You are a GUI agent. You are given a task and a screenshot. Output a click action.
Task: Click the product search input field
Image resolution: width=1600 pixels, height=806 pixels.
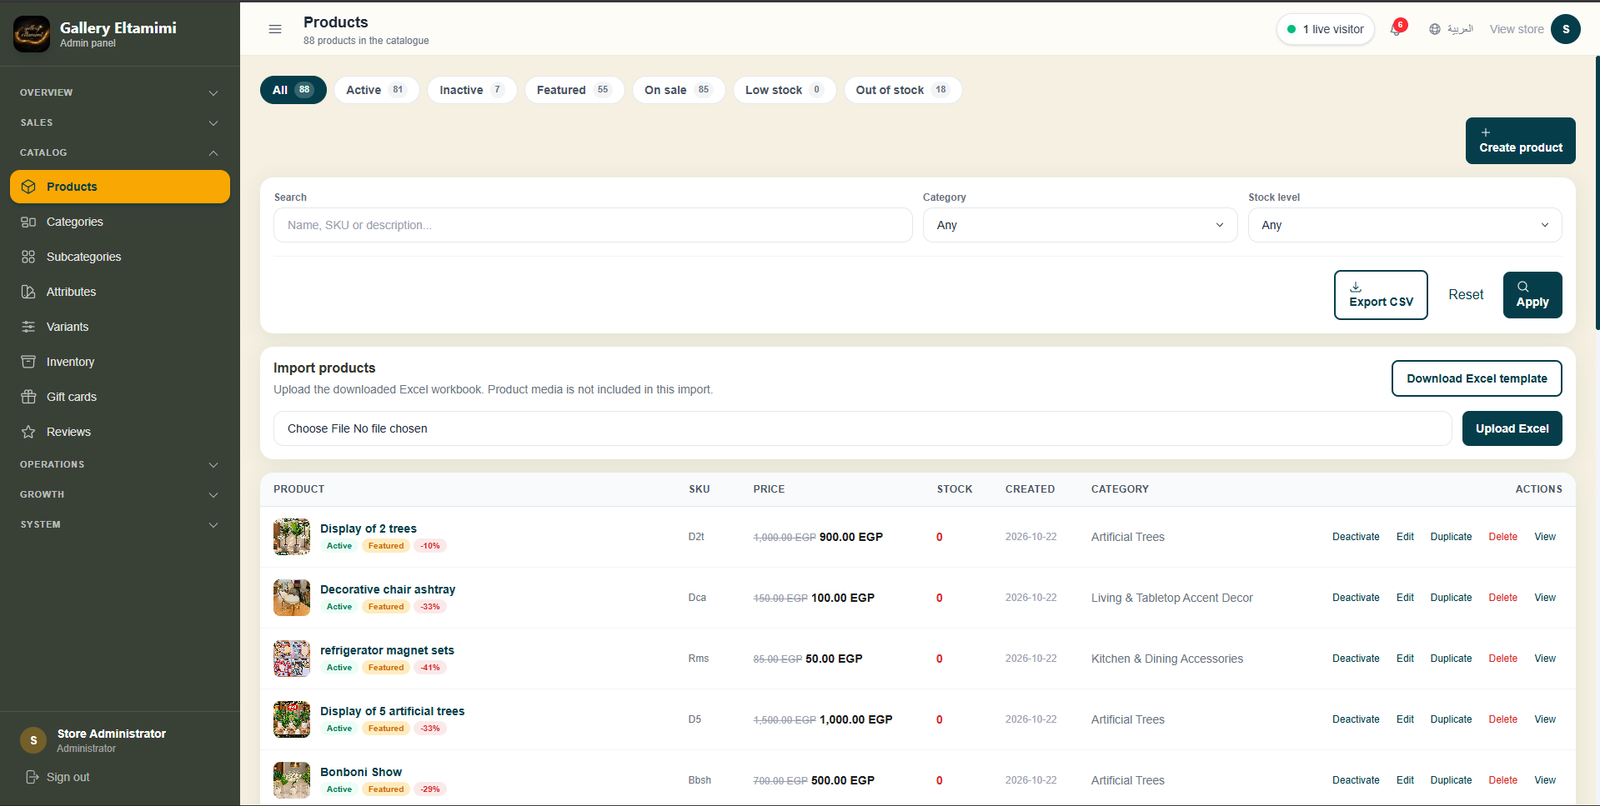[x=593, y=225]
